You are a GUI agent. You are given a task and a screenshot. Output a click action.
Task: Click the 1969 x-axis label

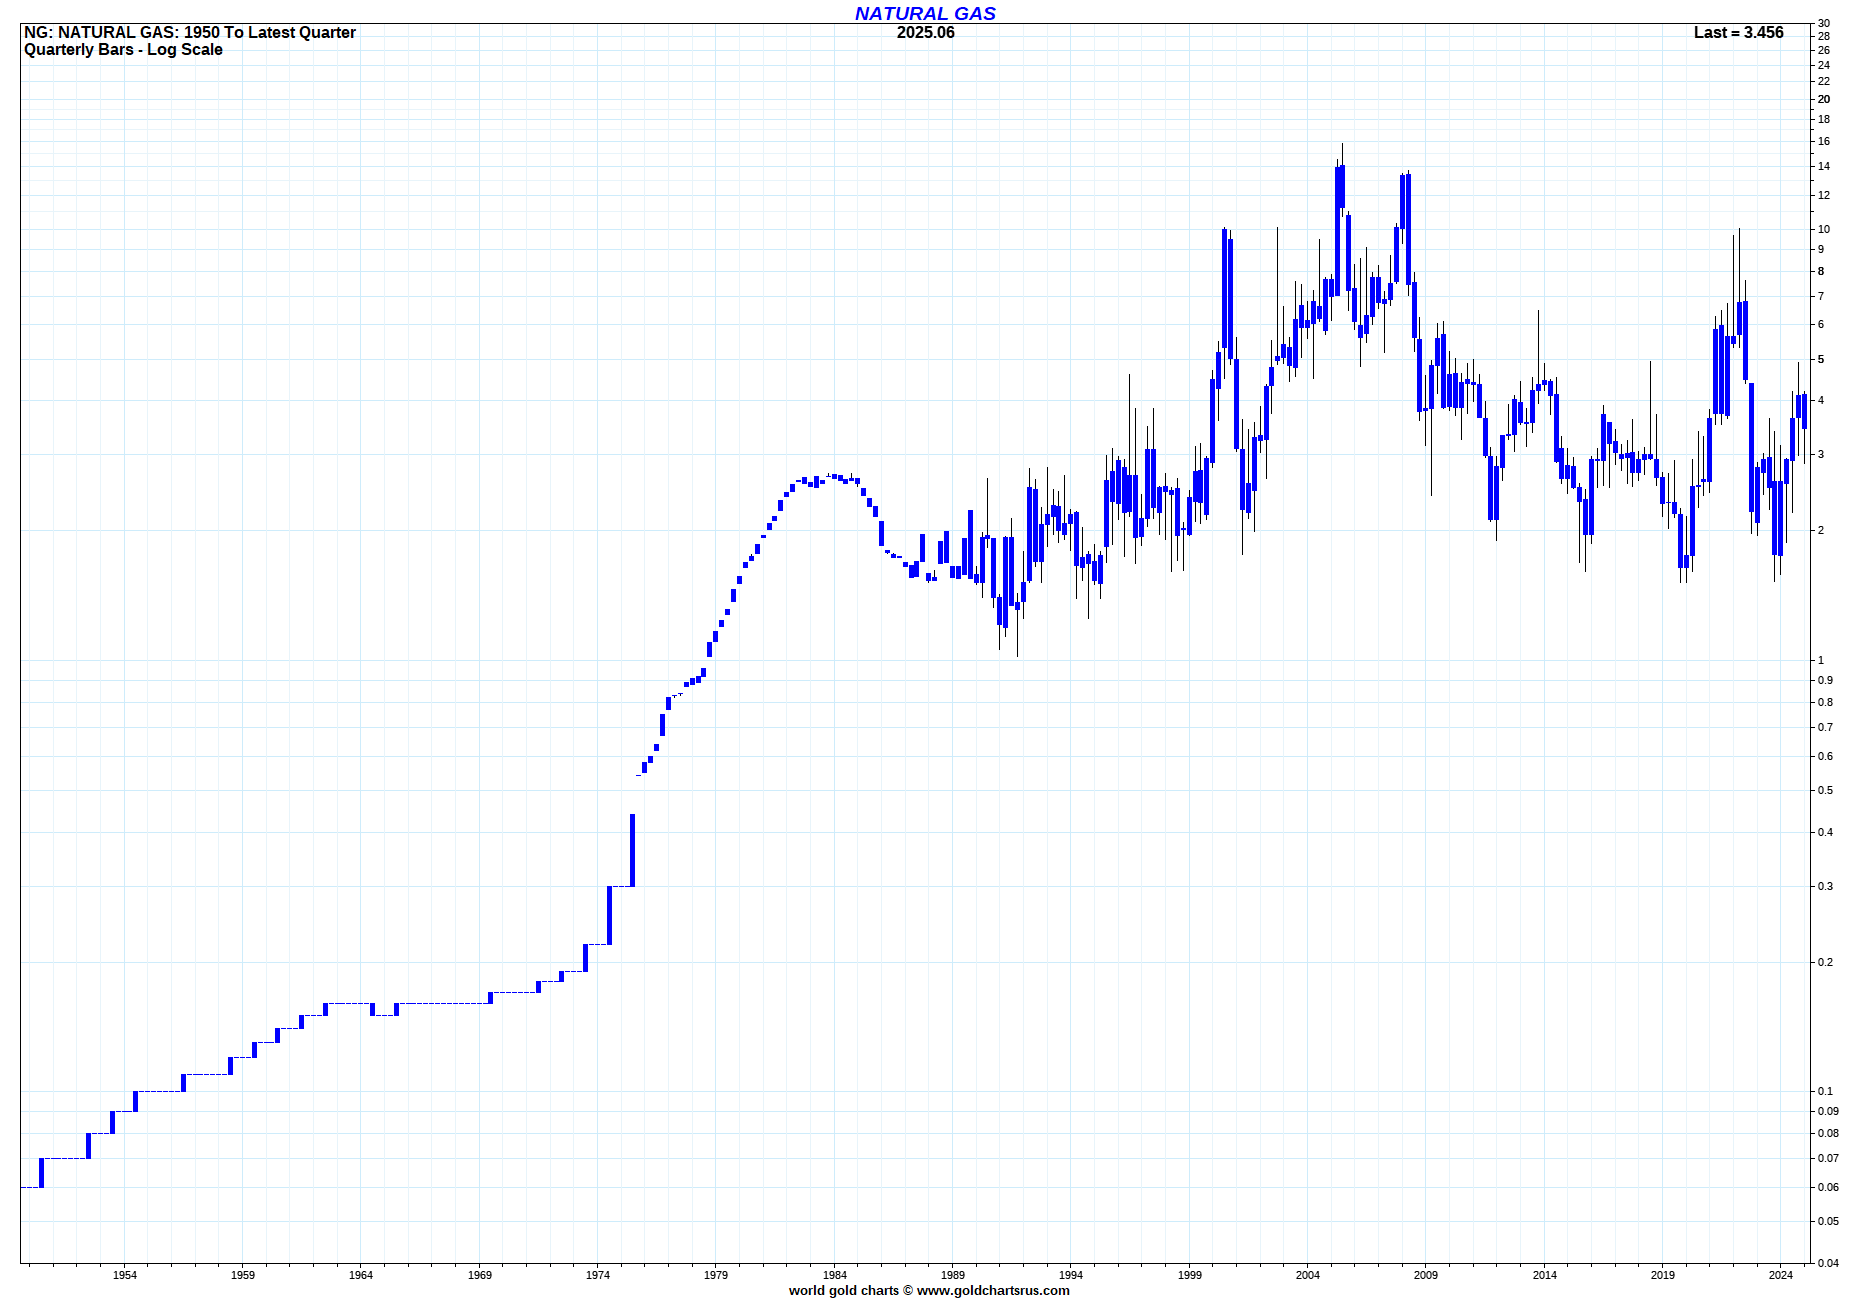[x=480, y=1275]
